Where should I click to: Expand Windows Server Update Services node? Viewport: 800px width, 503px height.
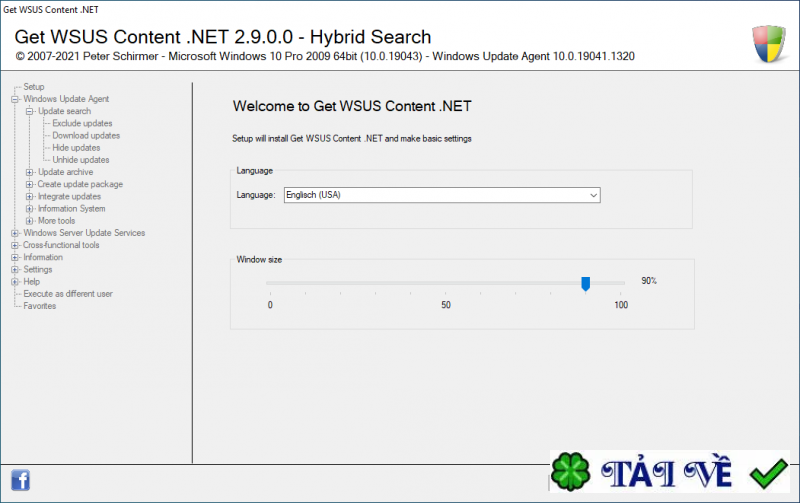point(15,233)
